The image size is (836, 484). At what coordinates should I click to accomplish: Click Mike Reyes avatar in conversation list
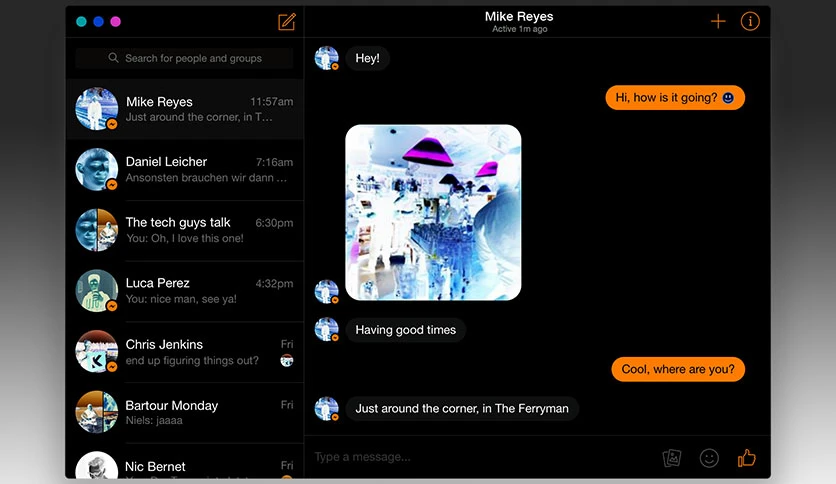[97, 109]
